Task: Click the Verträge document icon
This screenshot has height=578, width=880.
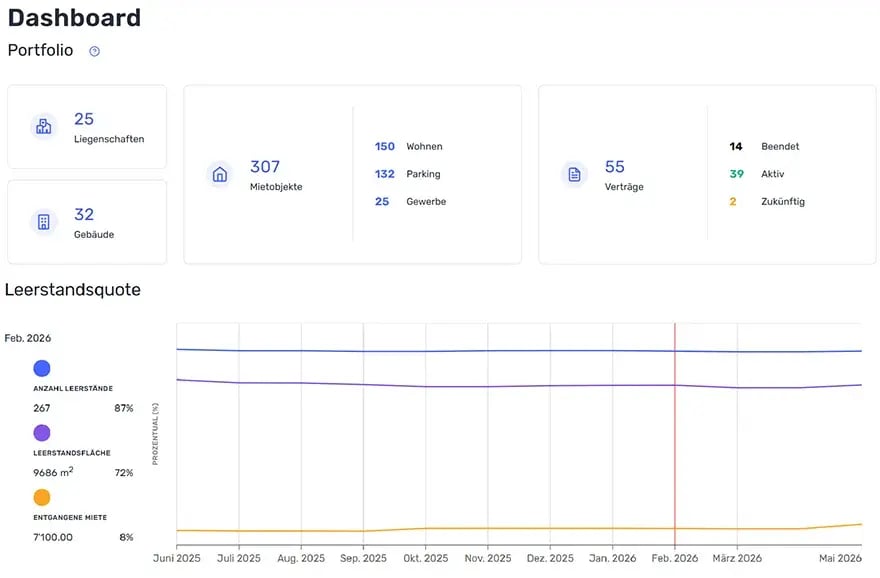Action: [x=574, y=174]
